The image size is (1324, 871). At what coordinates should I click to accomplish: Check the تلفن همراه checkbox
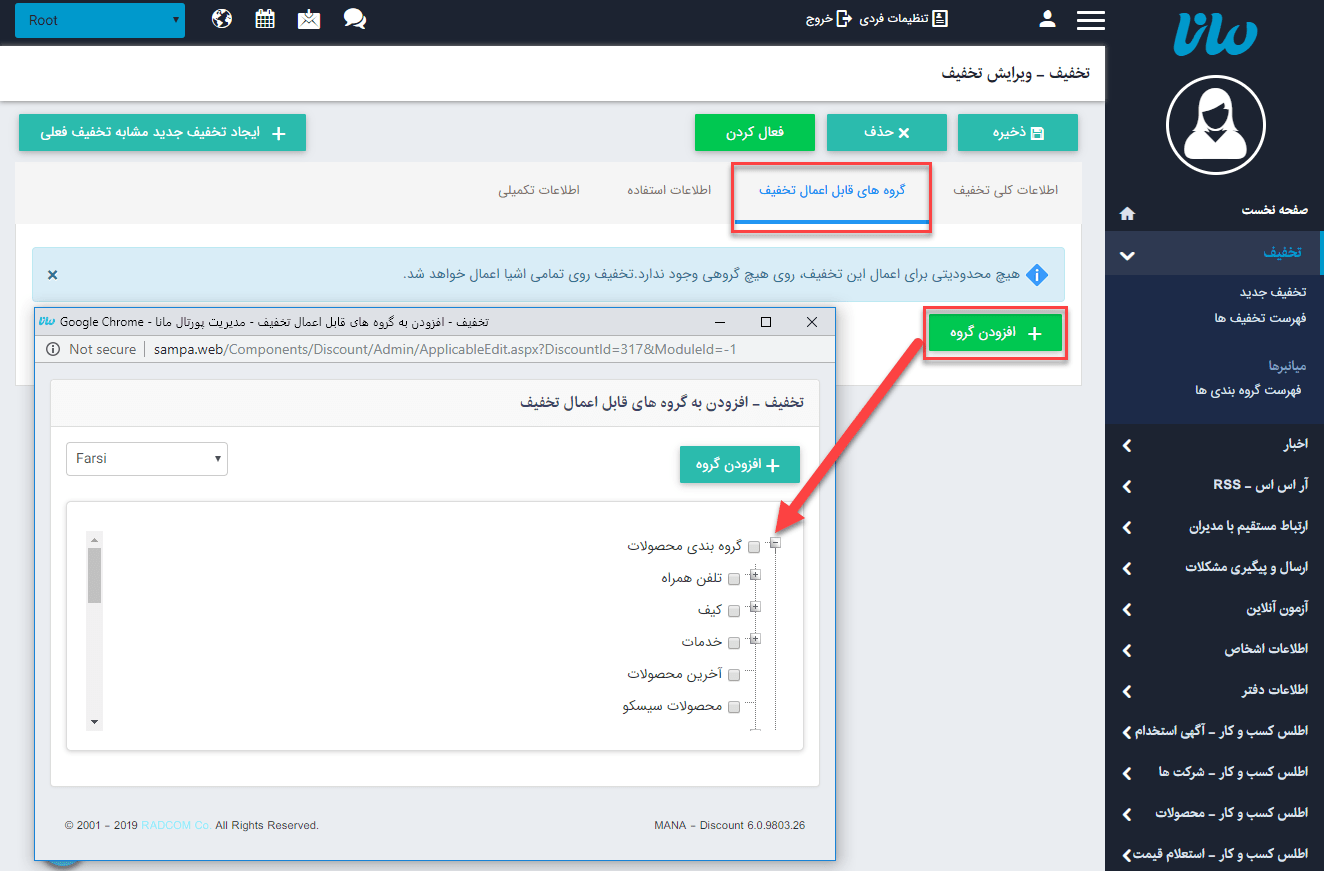coord(734,577)
